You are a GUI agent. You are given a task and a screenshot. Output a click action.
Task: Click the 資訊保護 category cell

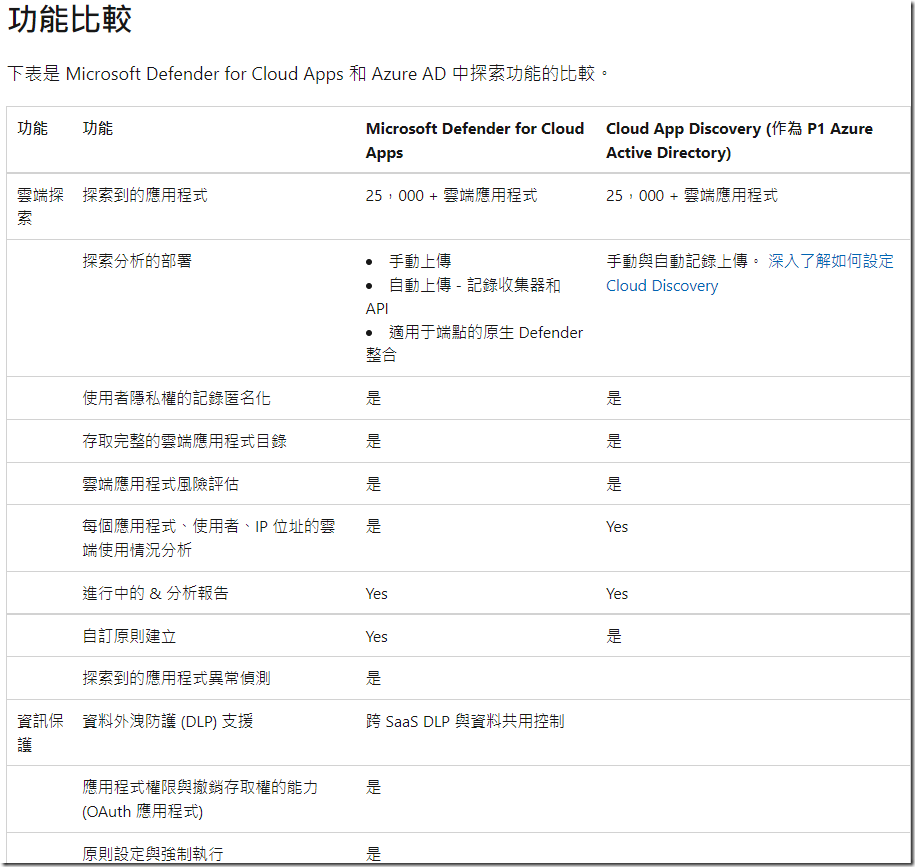pos(40,732)
